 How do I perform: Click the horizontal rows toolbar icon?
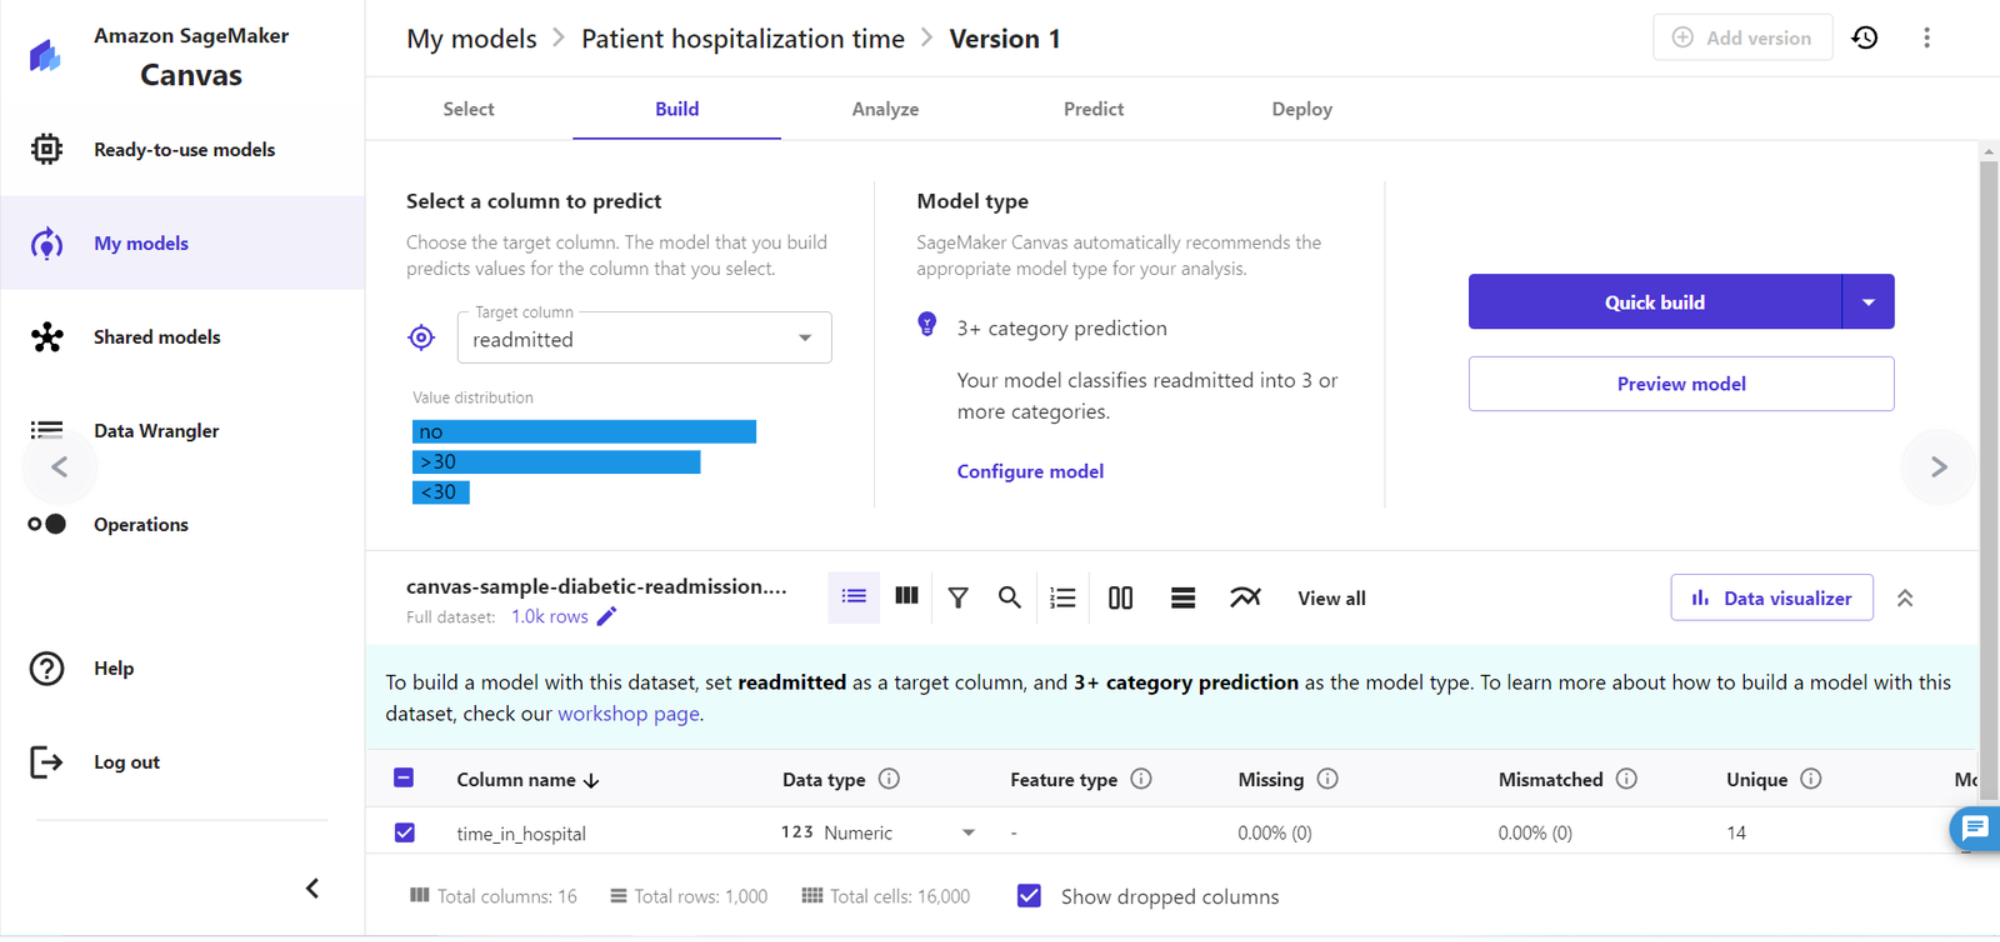1183,598
